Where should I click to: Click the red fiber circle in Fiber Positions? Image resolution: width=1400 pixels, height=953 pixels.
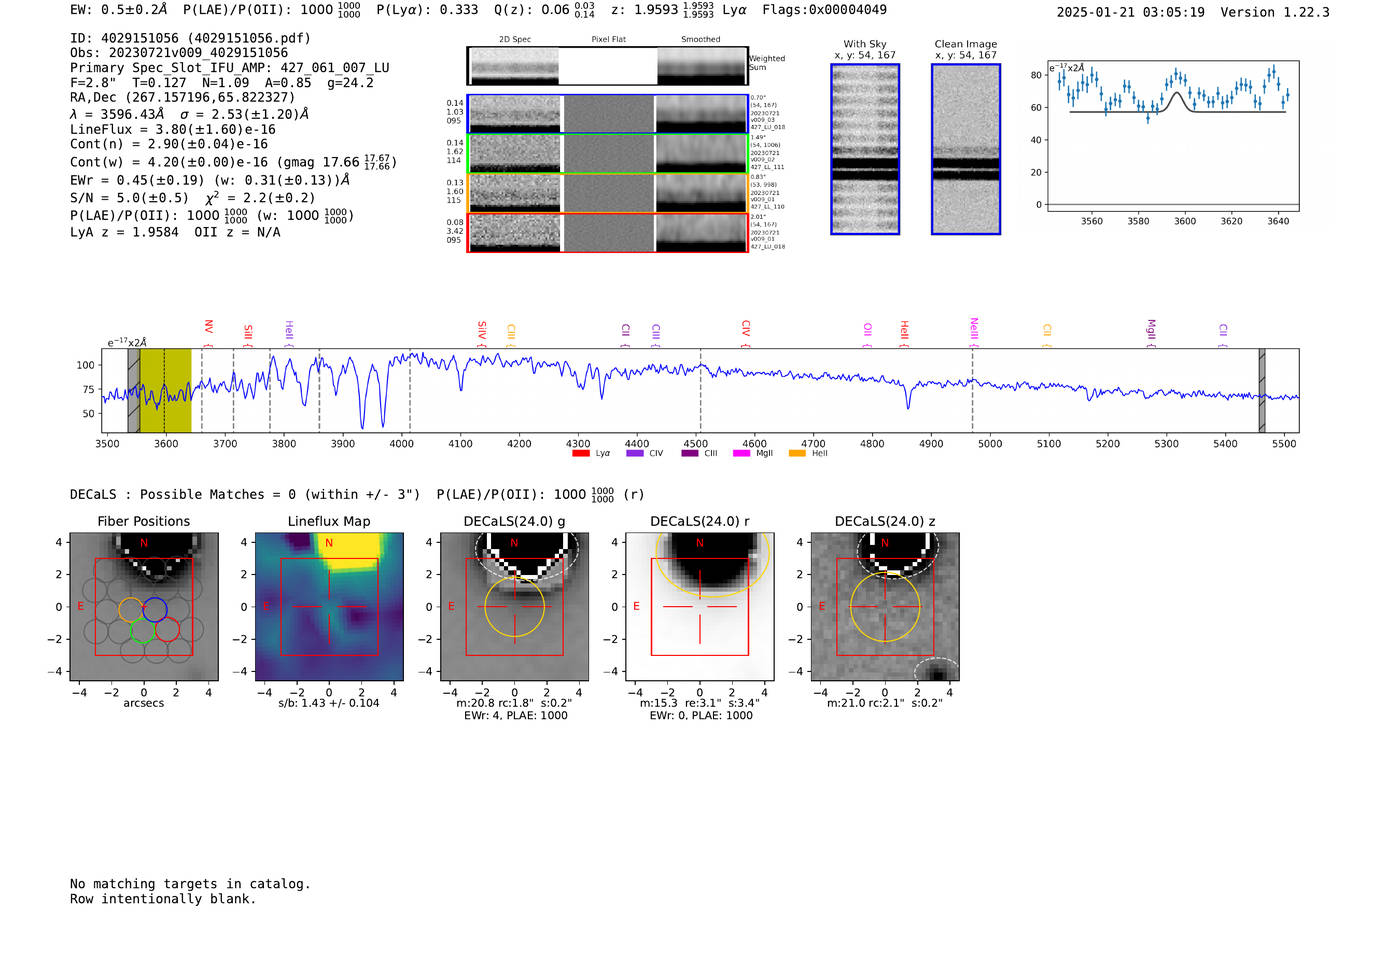coord(167,630)
